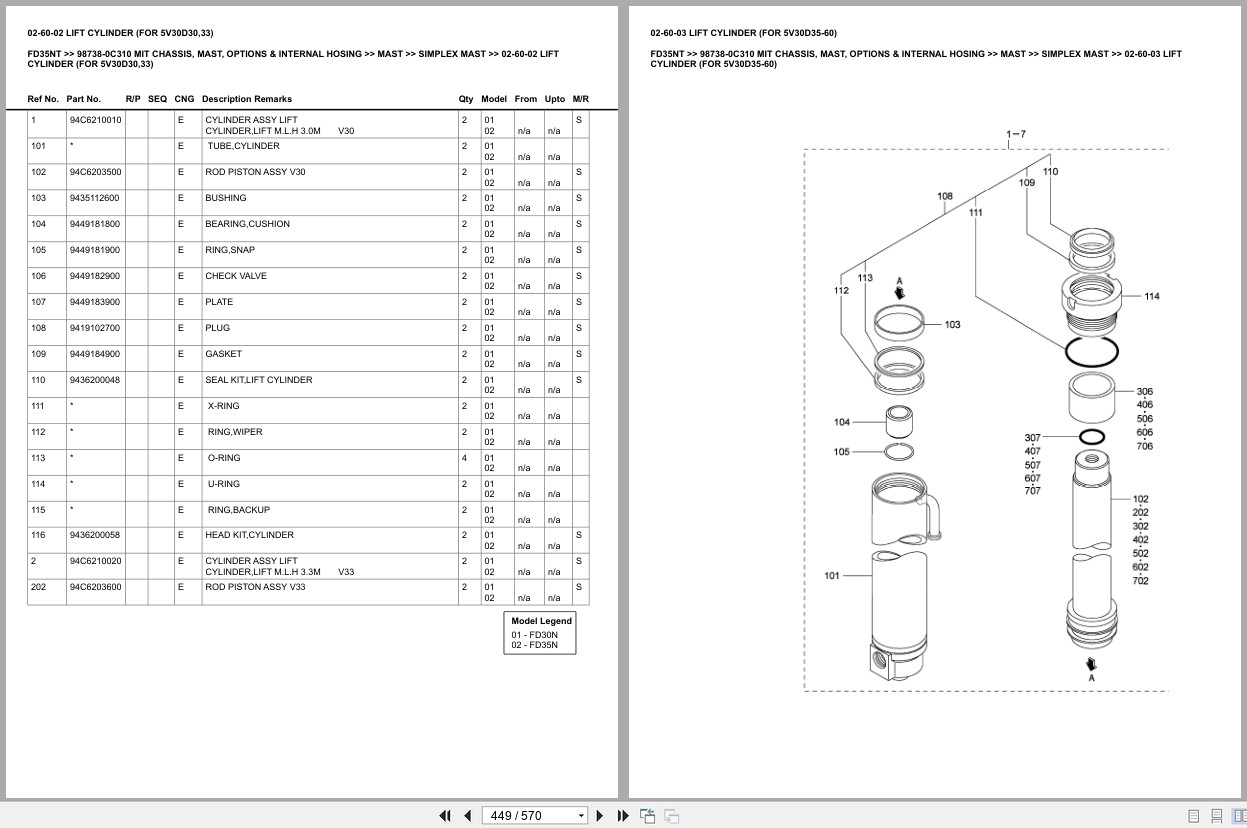Go to the next page
This screenshot has width=1247, height=828.
pyautogui.click(x=600, y=816)
